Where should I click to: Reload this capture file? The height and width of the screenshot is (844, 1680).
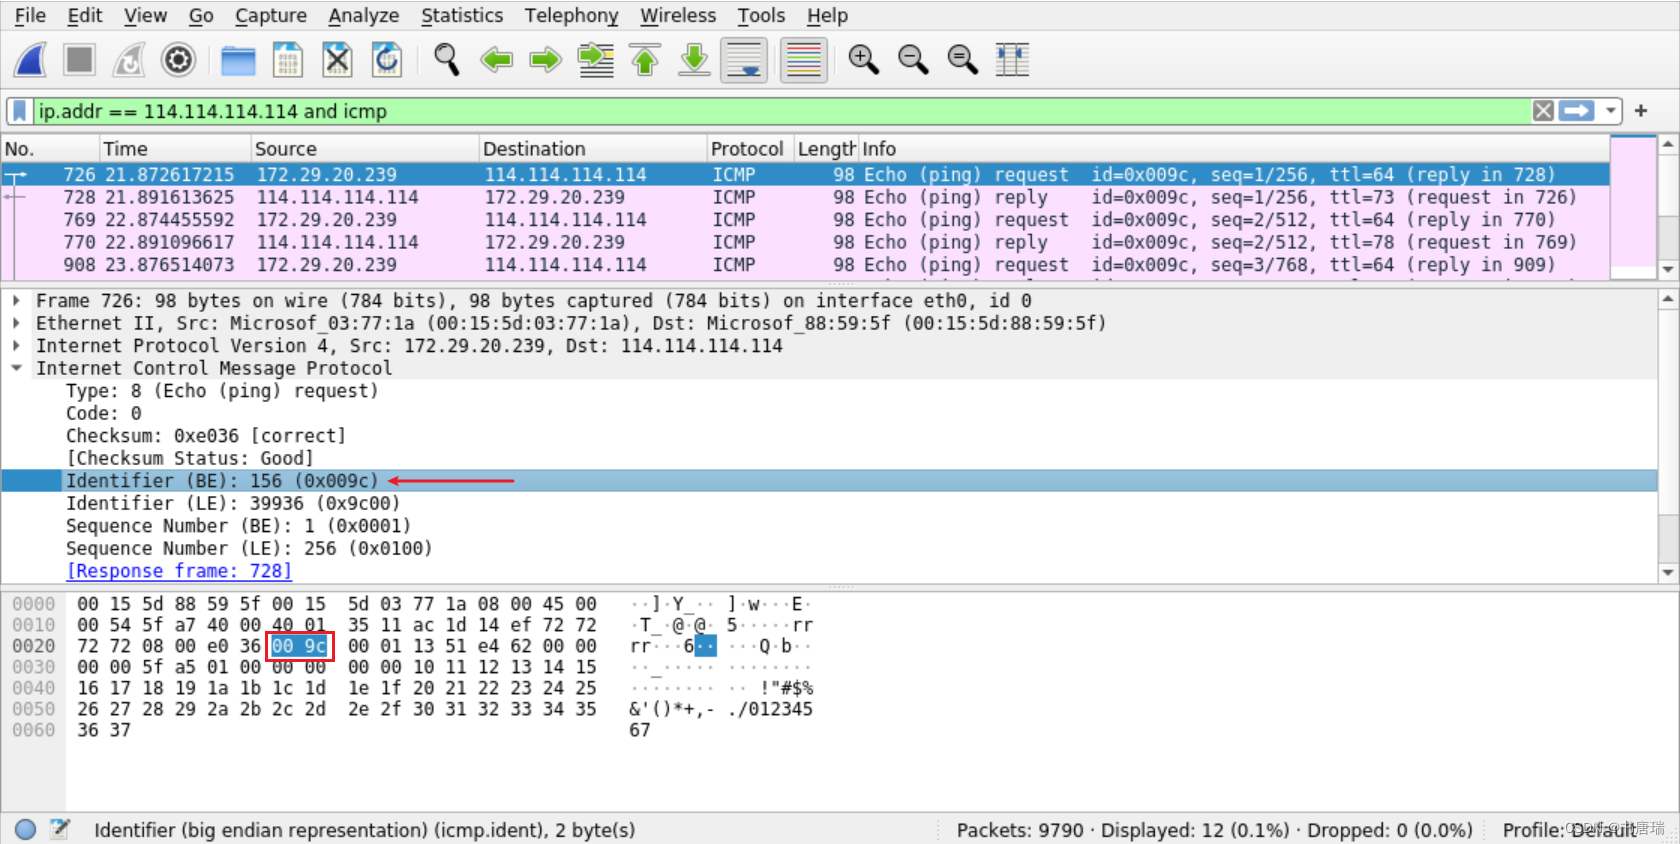click(x=386, y=60)
